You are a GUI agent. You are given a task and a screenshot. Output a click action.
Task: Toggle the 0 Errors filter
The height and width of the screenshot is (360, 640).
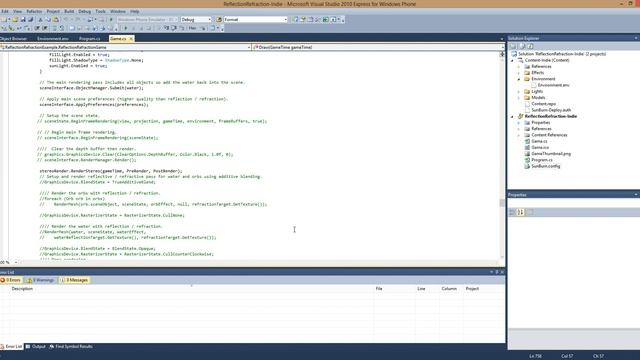click(x=11, y=280)
